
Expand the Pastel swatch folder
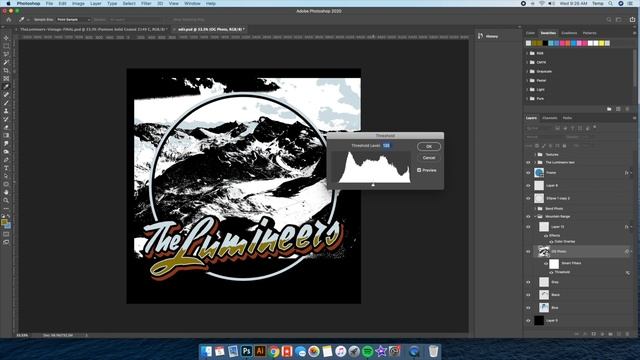[527, 80]
